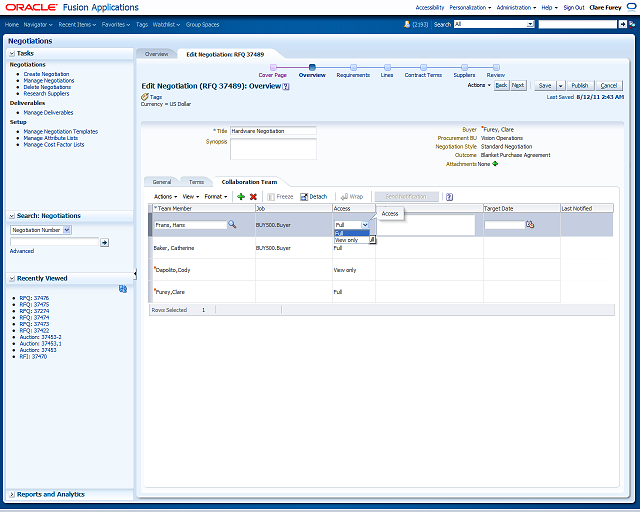Click the green add team member icon
640x512 pixels.
[241, 197]
